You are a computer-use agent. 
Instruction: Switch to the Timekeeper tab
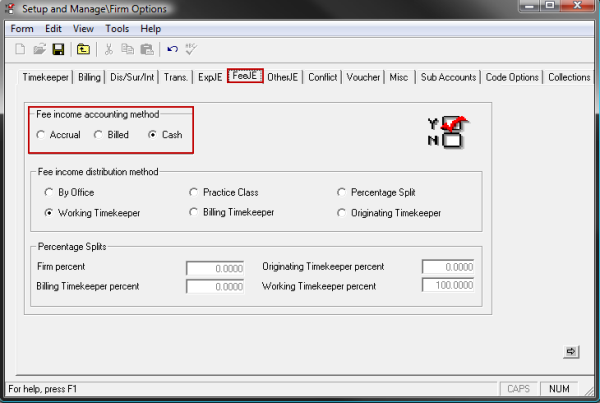46,77
